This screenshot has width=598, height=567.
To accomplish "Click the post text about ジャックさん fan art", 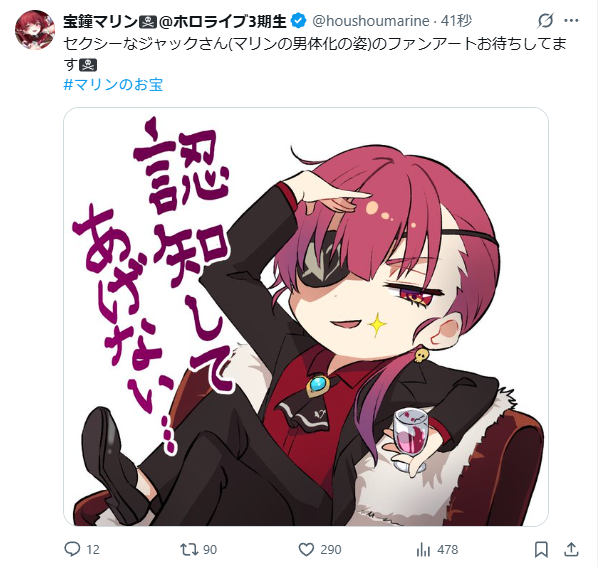I will coord(315,54).
